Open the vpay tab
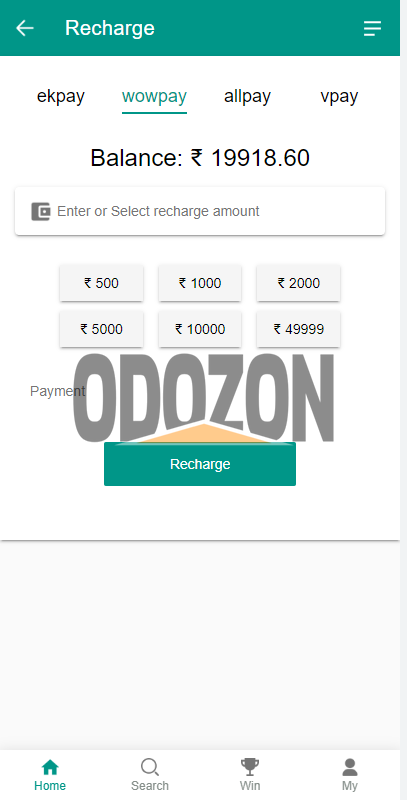Screen dimensions: 407x800 pyautogui.click(x=339, y=96)
